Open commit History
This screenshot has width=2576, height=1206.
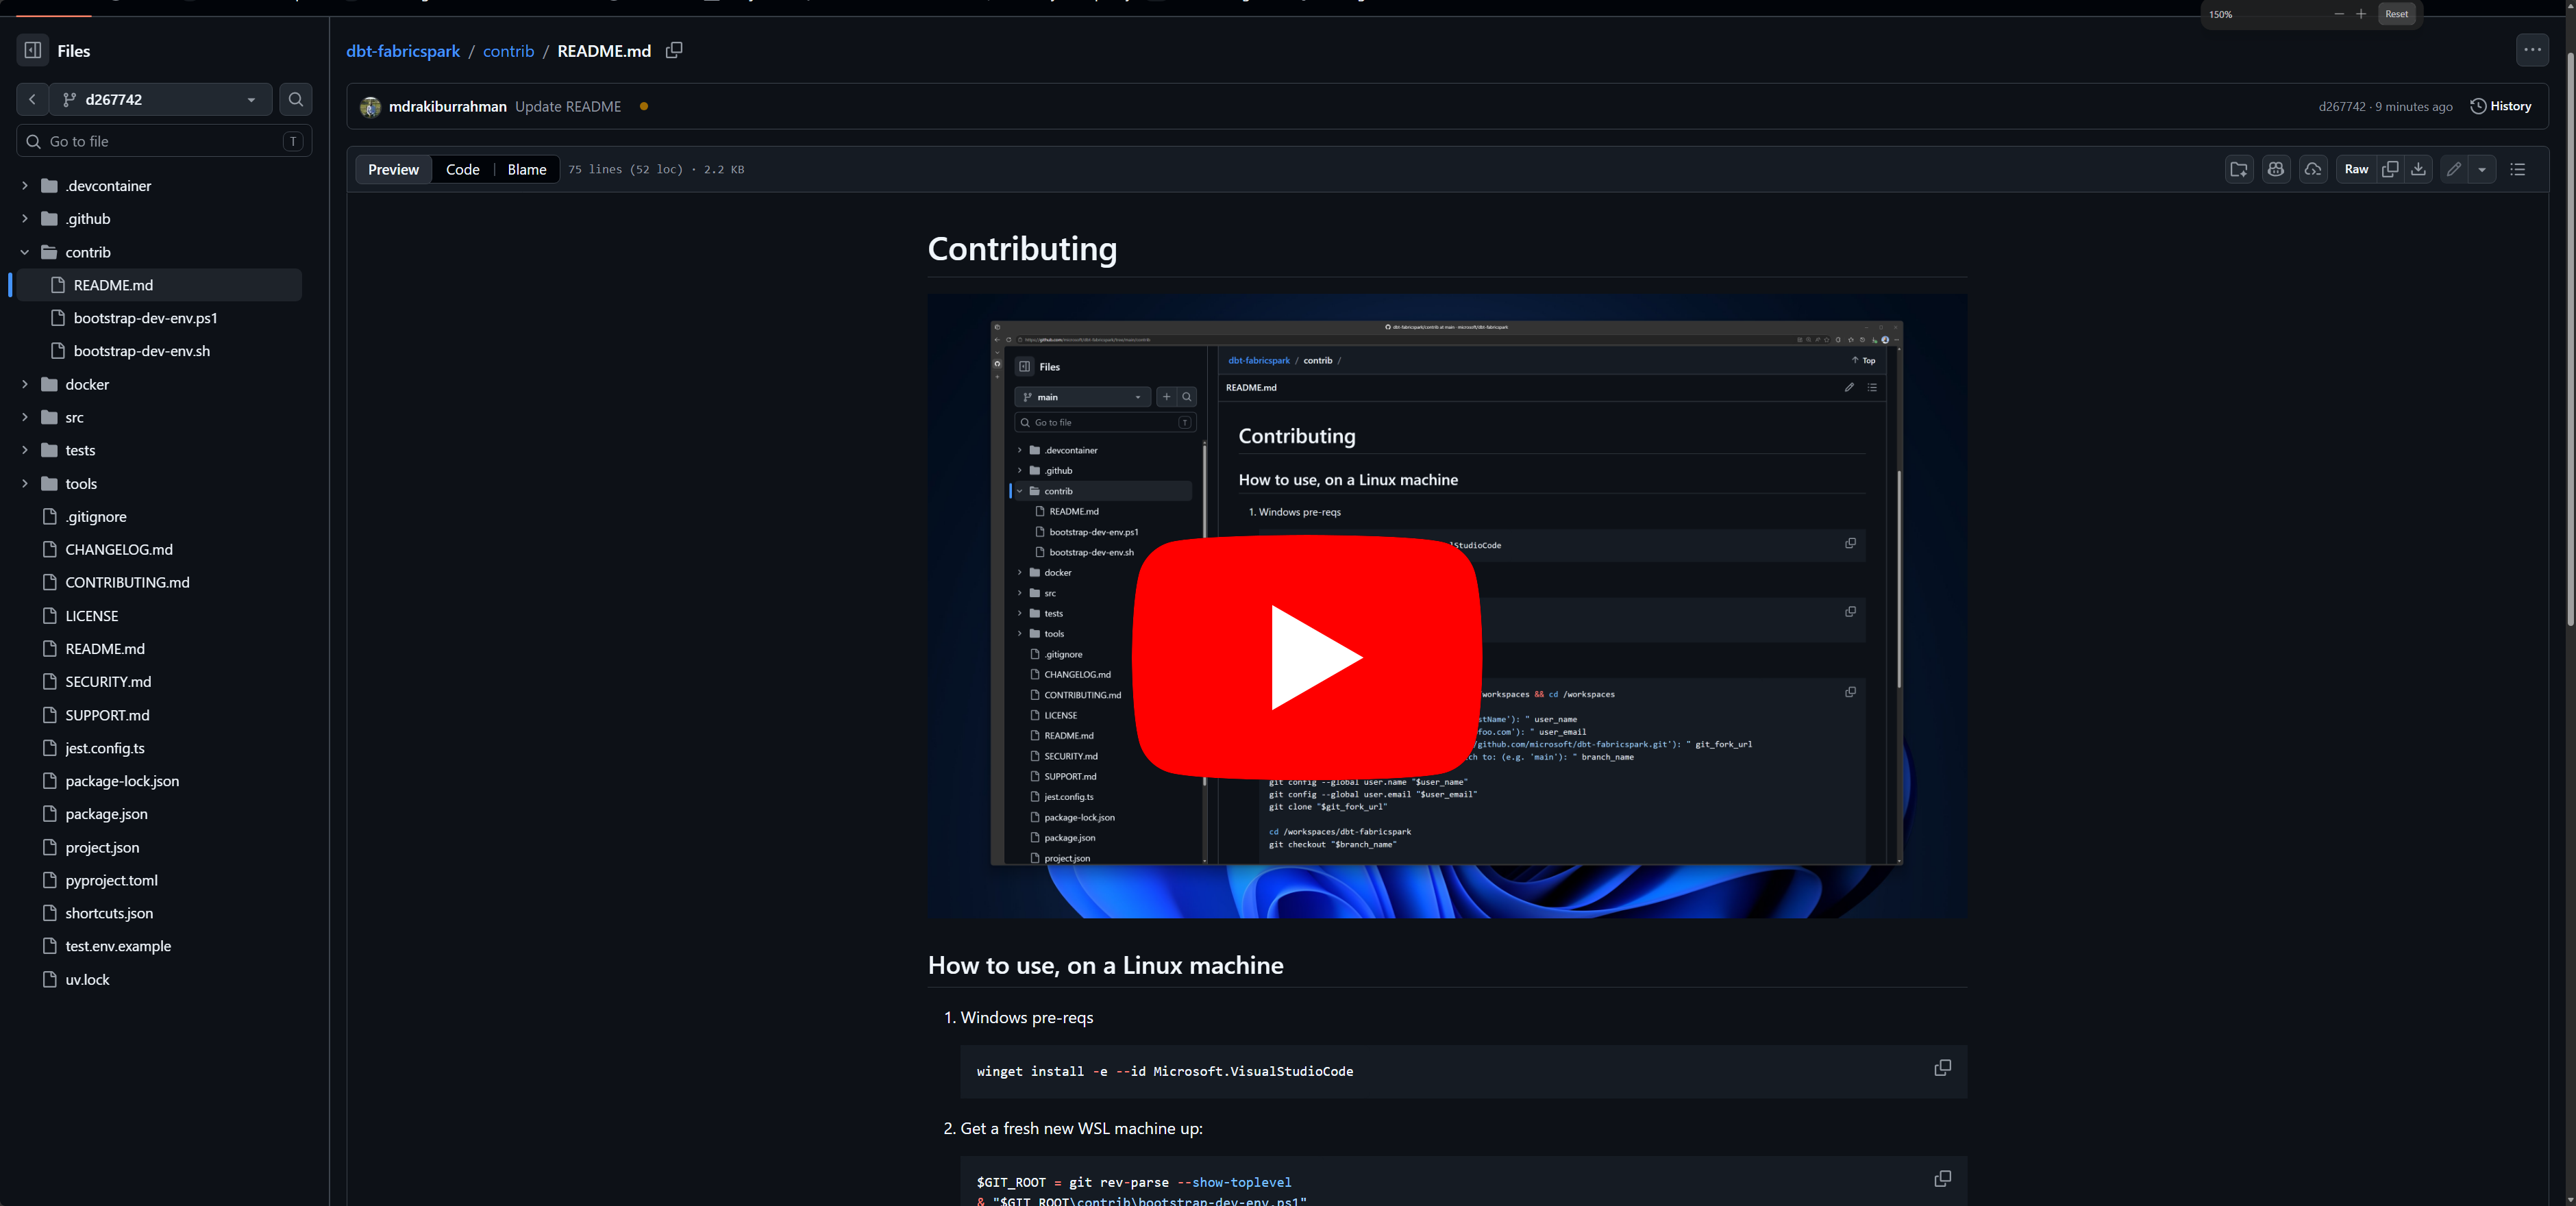pyautogui.click(x=2501, y=106)
